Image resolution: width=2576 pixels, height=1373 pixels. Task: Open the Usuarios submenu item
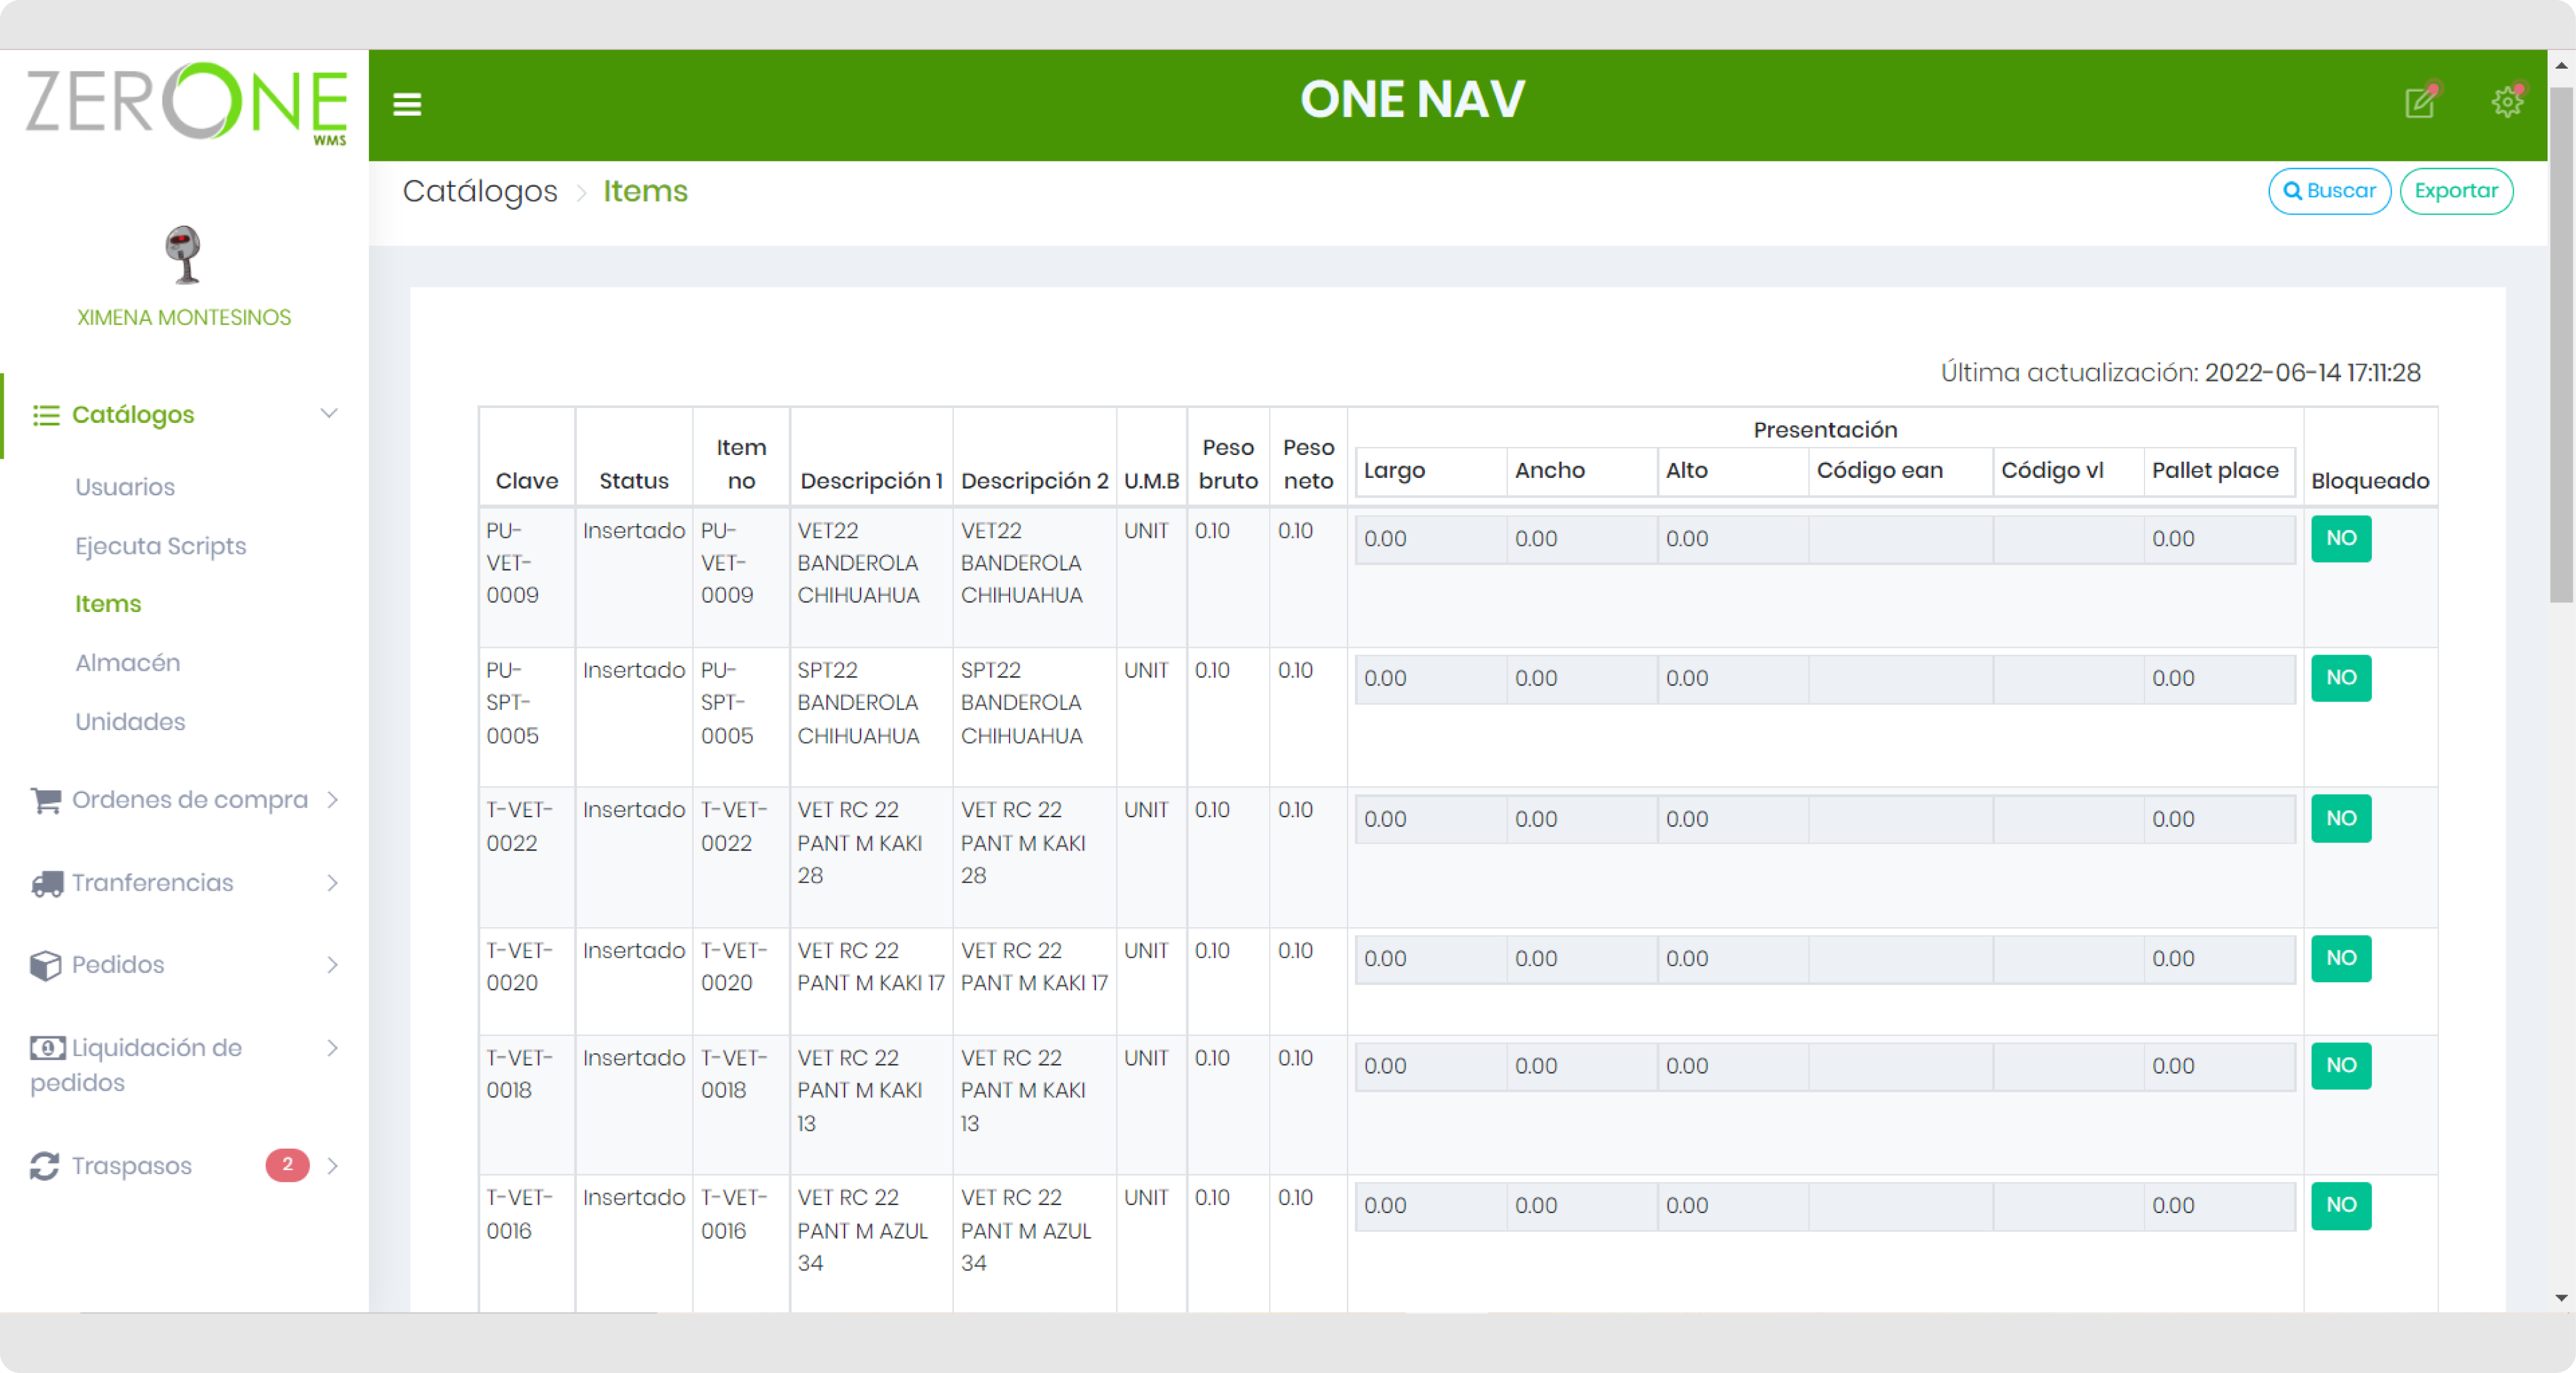[x=125, y=487]
